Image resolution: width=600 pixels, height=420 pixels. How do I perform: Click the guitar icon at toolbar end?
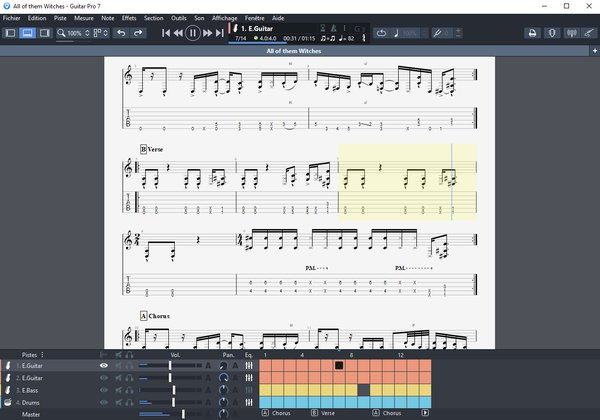589,33
